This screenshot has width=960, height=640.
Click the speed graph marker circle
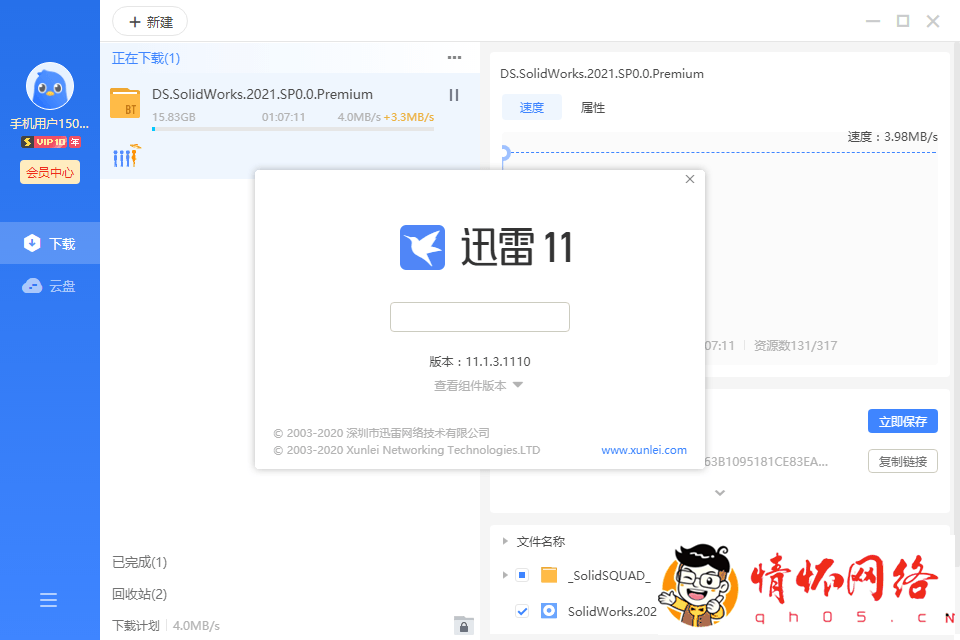tap(505, 152)
